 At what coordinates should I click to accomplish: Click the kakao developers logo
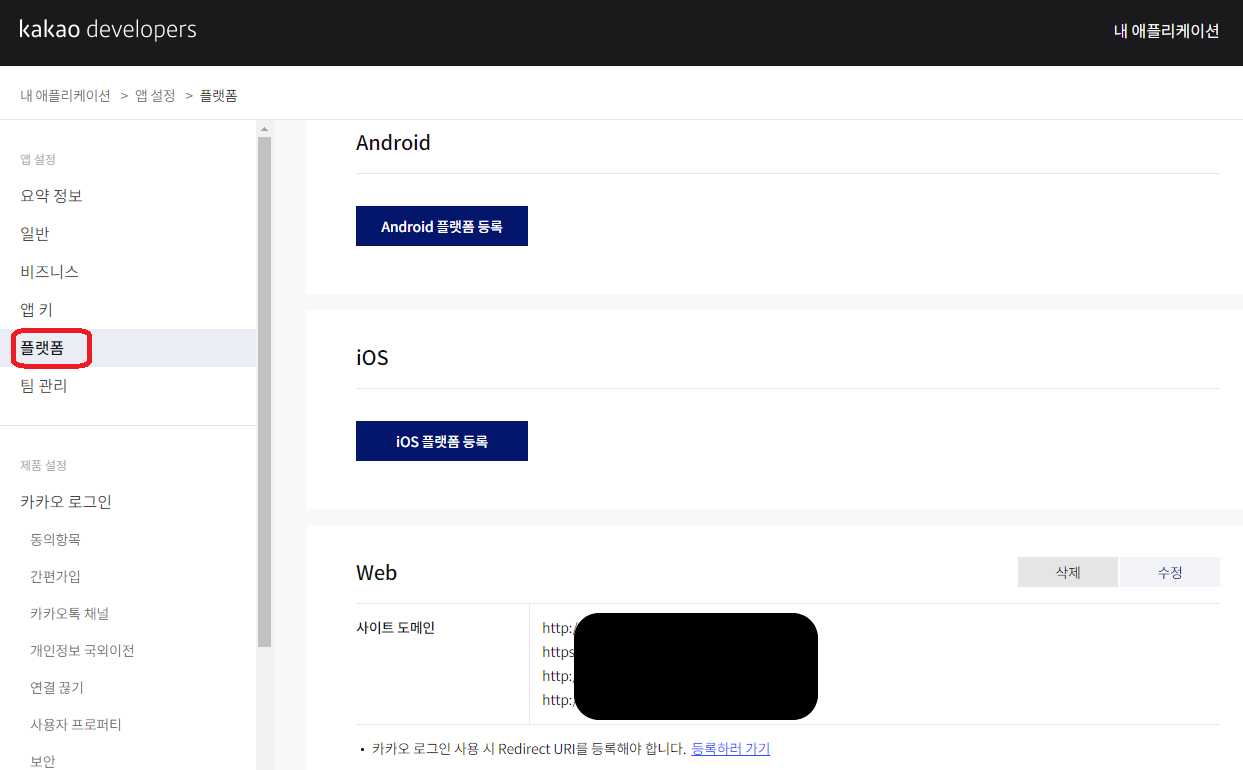pos(108,30)
